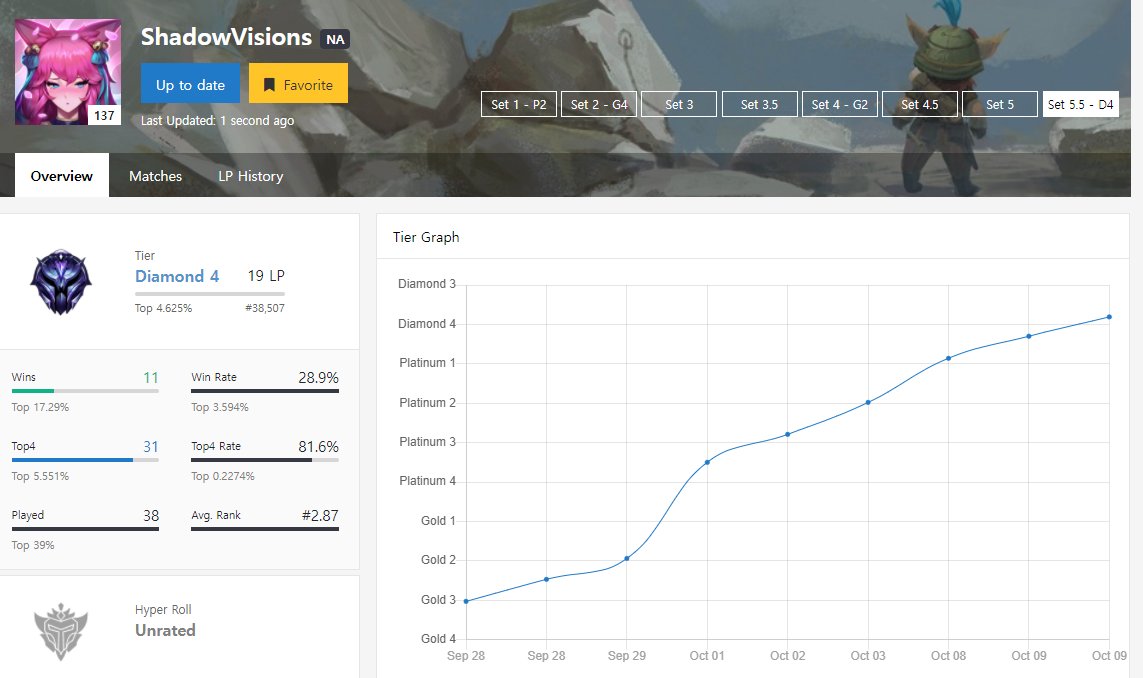This screenshot has height=678, width=1143.
Task: Click the 81.6% Top4 rate value
Action: pos(319,446)
